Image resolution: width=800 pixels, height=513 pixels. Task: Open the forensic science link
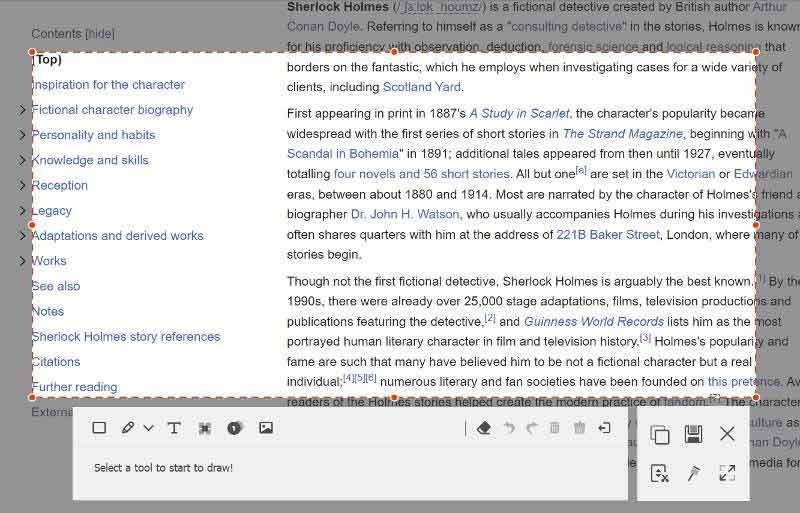[x=593, y=47]
